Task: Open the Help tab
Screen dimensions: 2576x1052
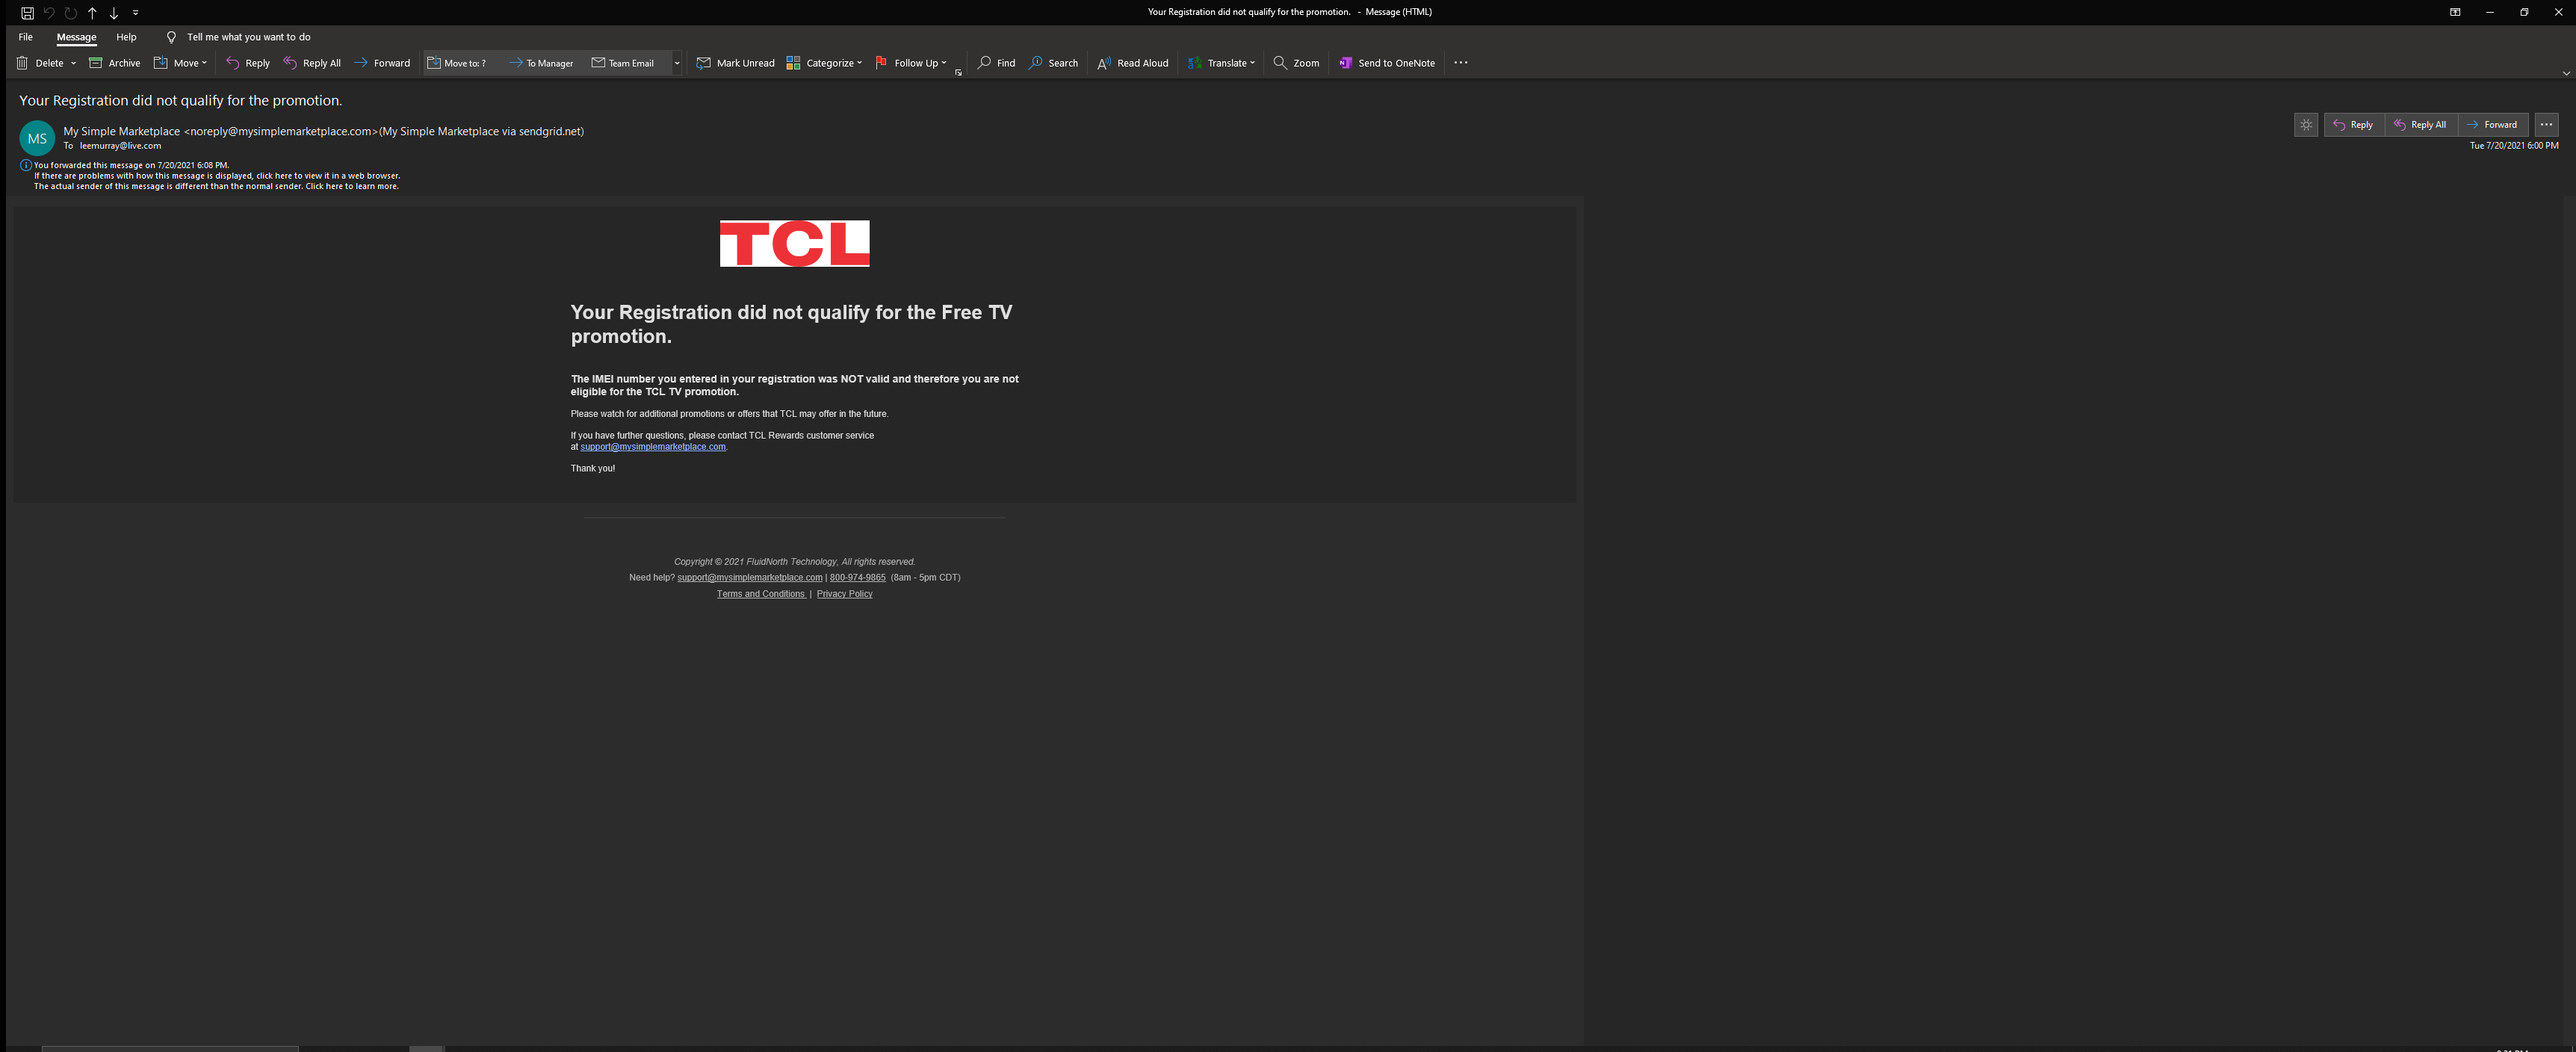Action: (x=126, y=37)
